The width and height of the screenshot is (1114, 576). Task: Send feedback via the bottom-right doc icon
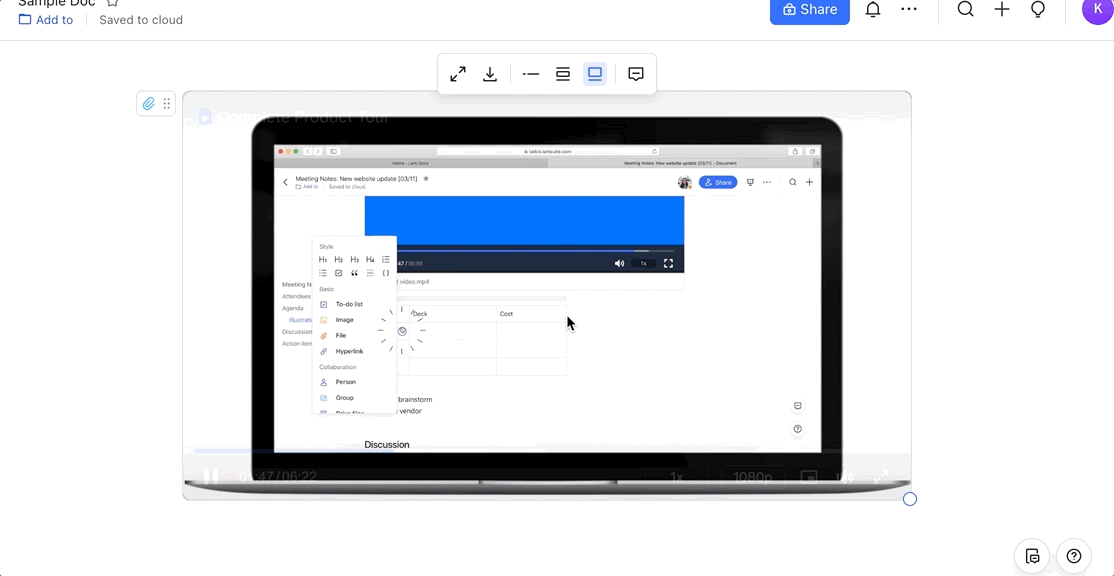point(1031,555)
